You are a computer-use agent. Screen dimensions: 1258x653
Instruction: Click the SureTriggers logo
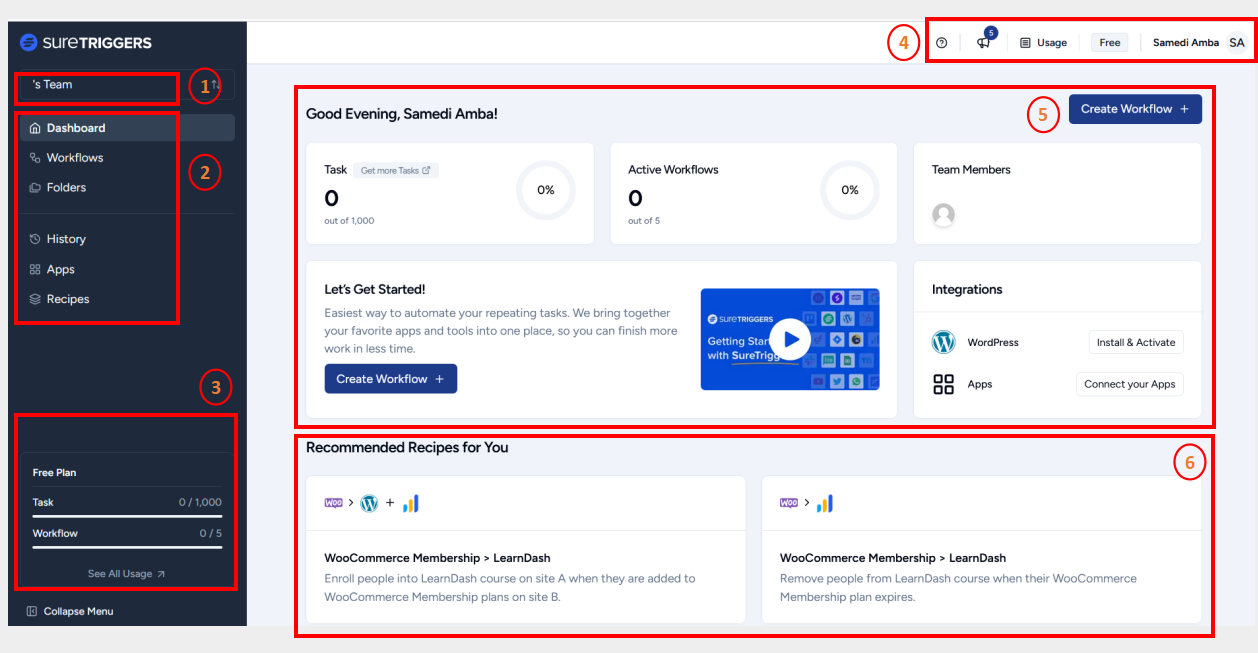tap(86, 42)
